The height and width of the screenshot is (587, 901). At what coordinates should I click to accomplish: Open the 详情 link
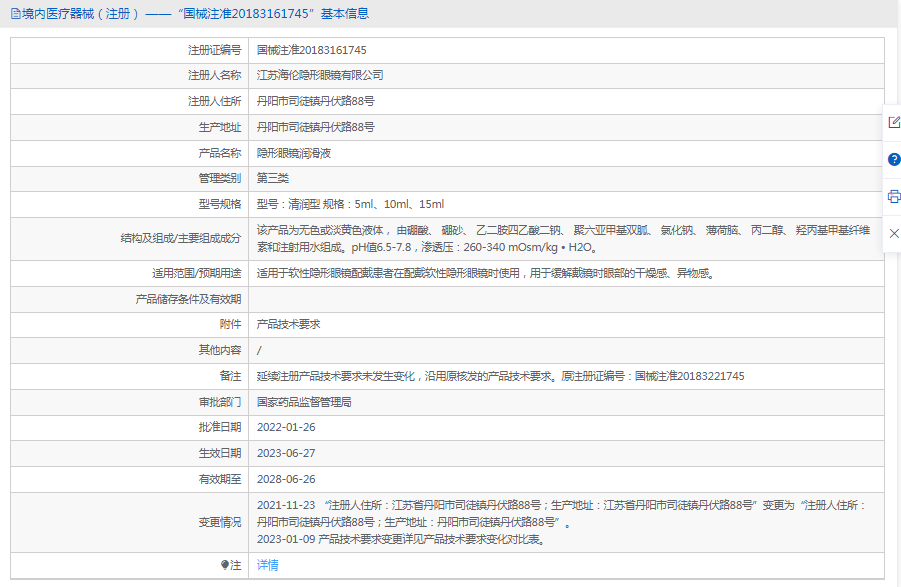pyautogui.click(x=268, y=565)
